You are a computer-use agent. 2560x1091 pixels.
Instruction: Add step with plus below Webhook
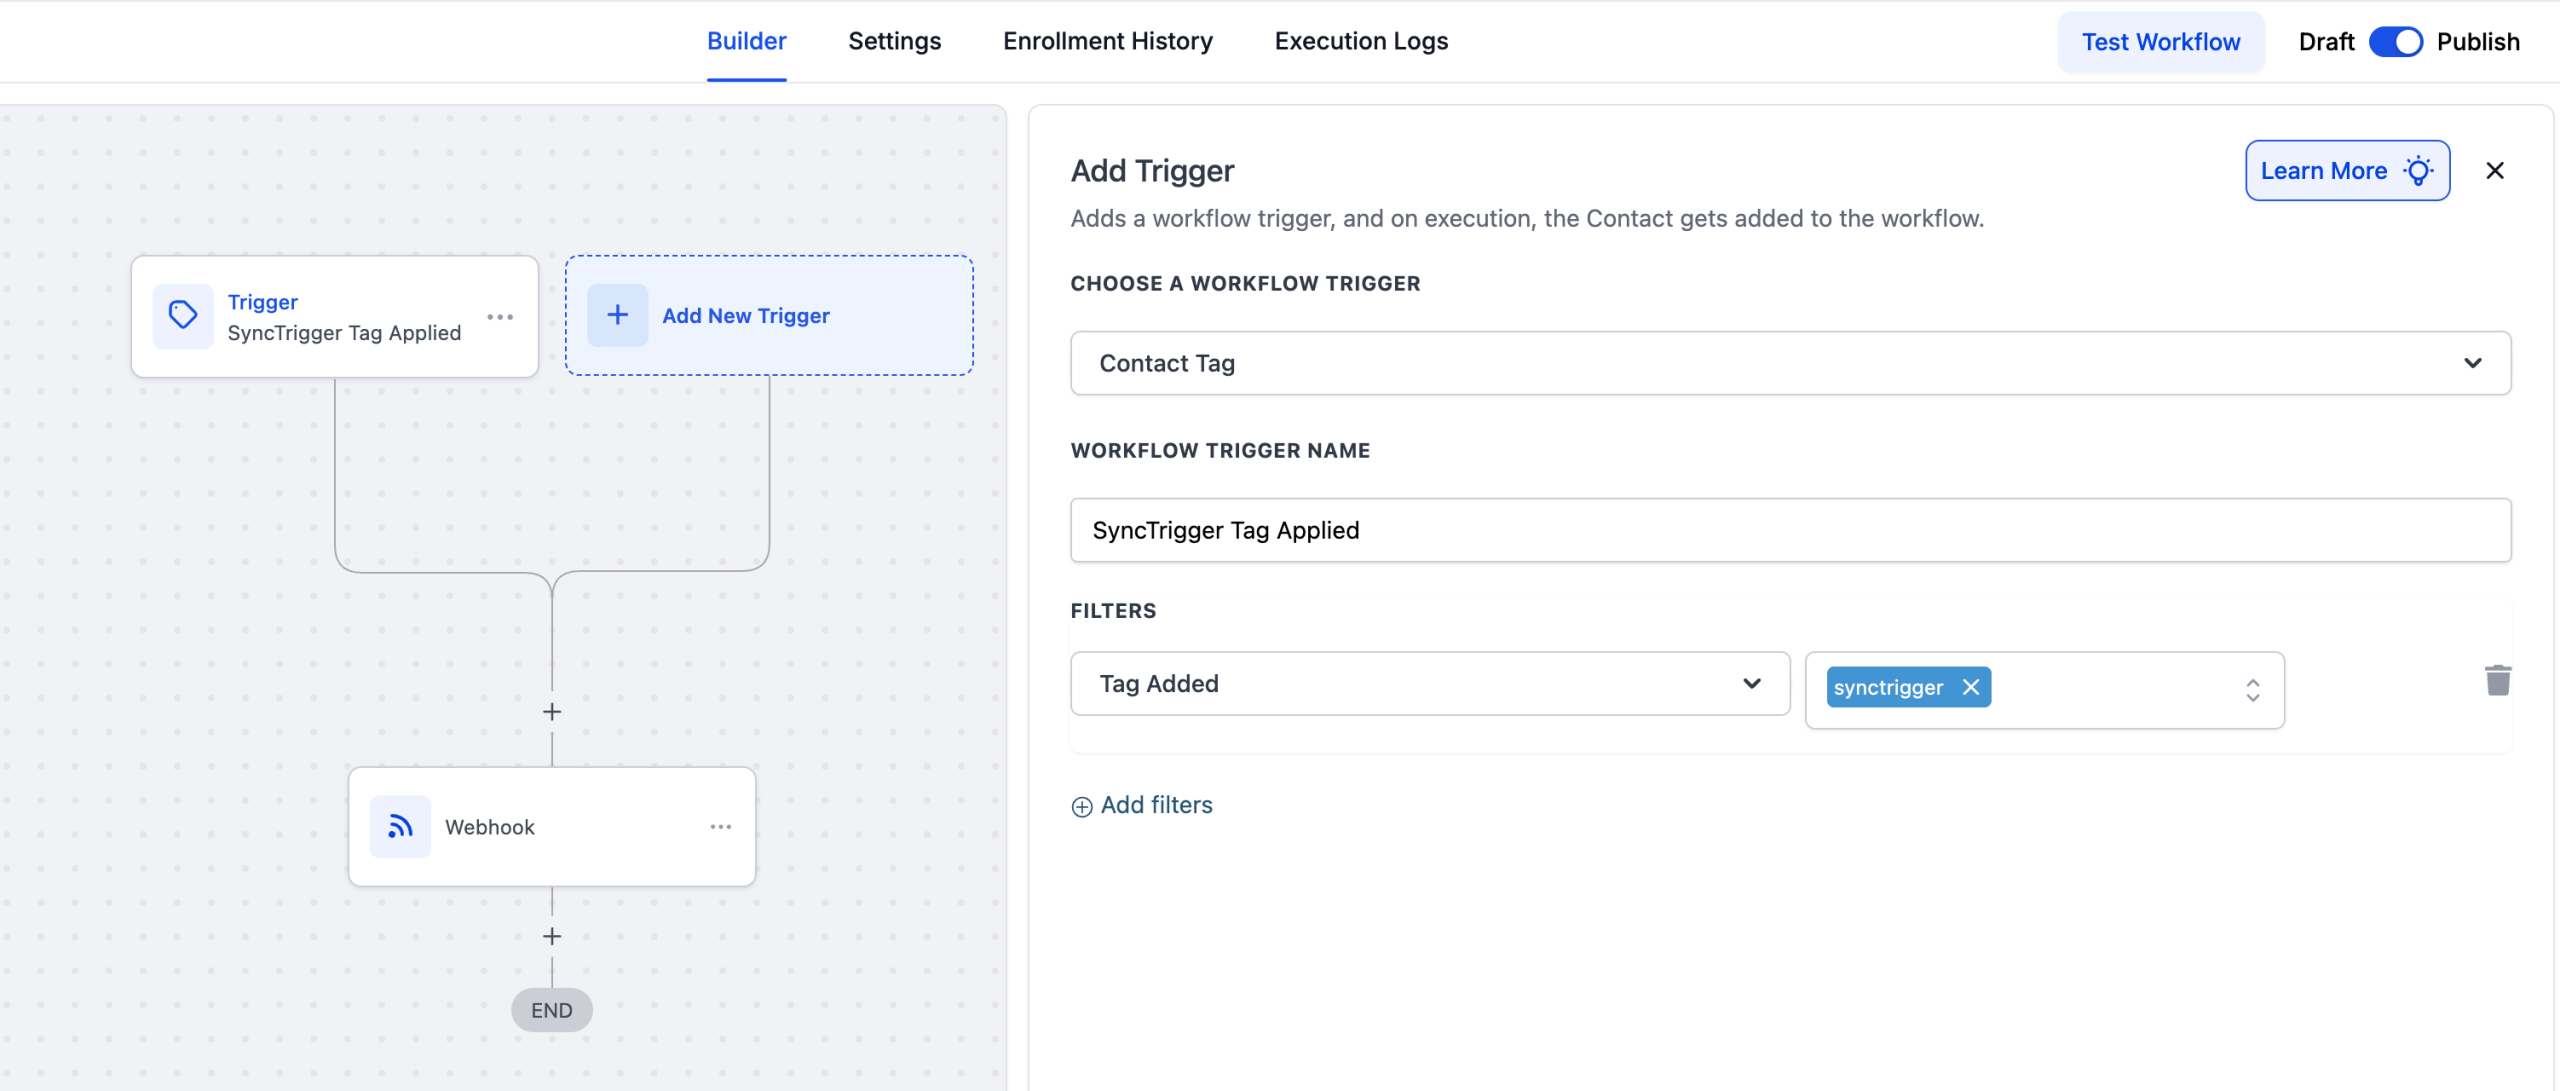552,936
